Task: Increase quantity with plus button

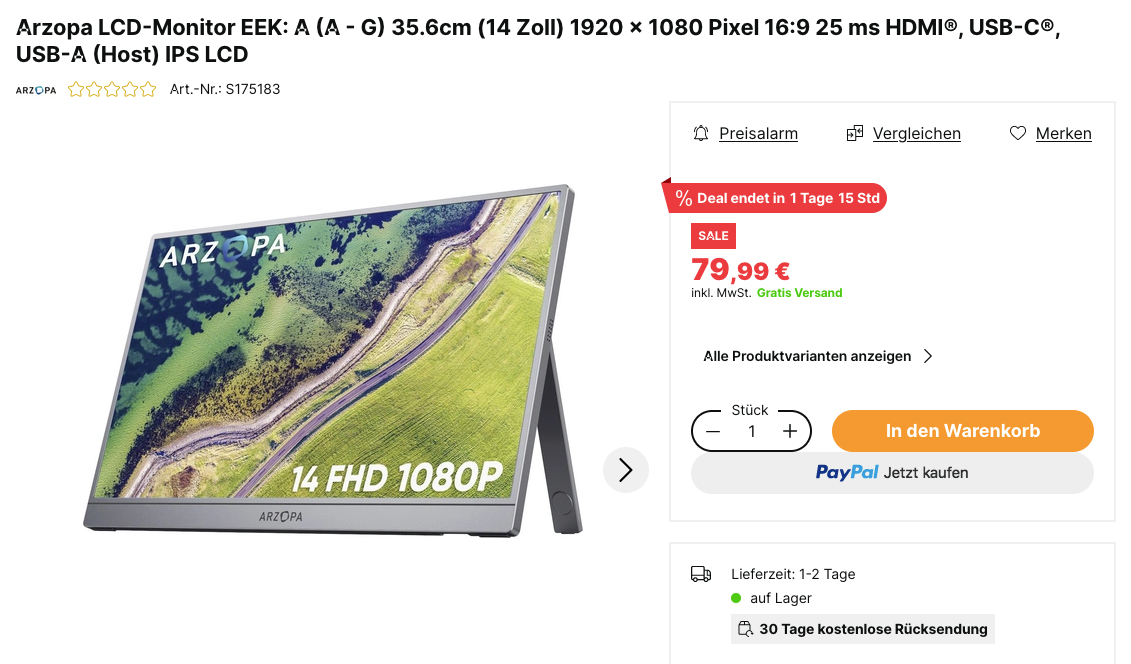Action: click(790, 431)
